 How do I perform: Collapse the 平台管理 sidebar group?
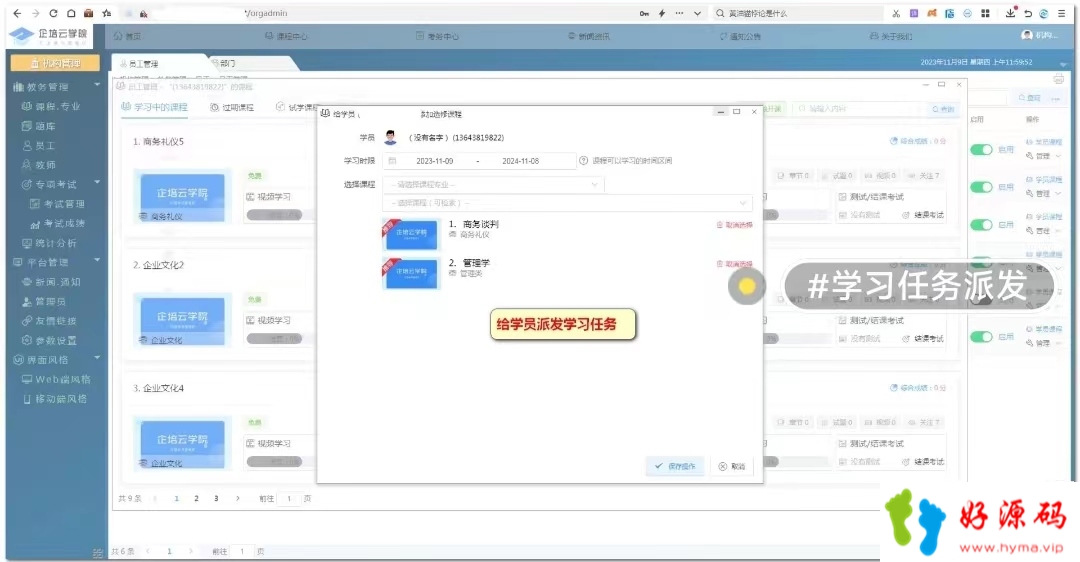point(97,261)
